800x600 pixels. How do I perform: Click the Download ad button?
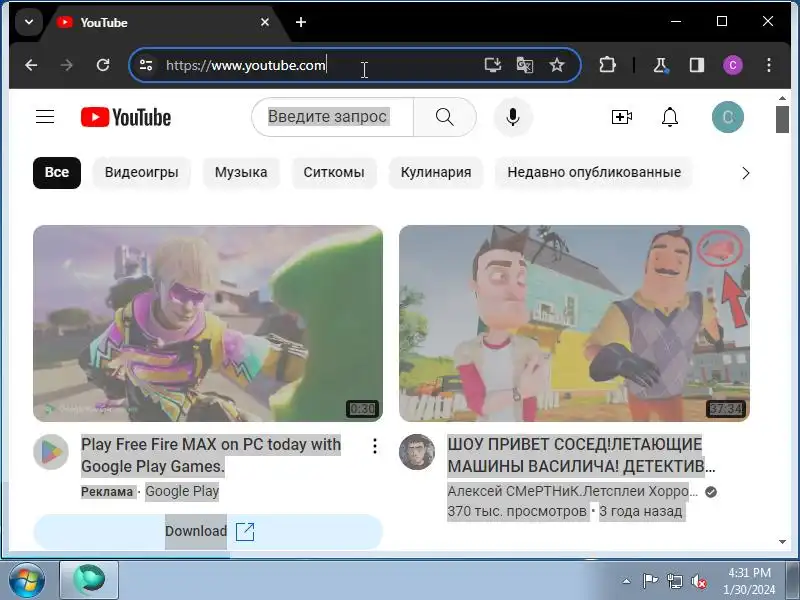(x=208, y=531)
